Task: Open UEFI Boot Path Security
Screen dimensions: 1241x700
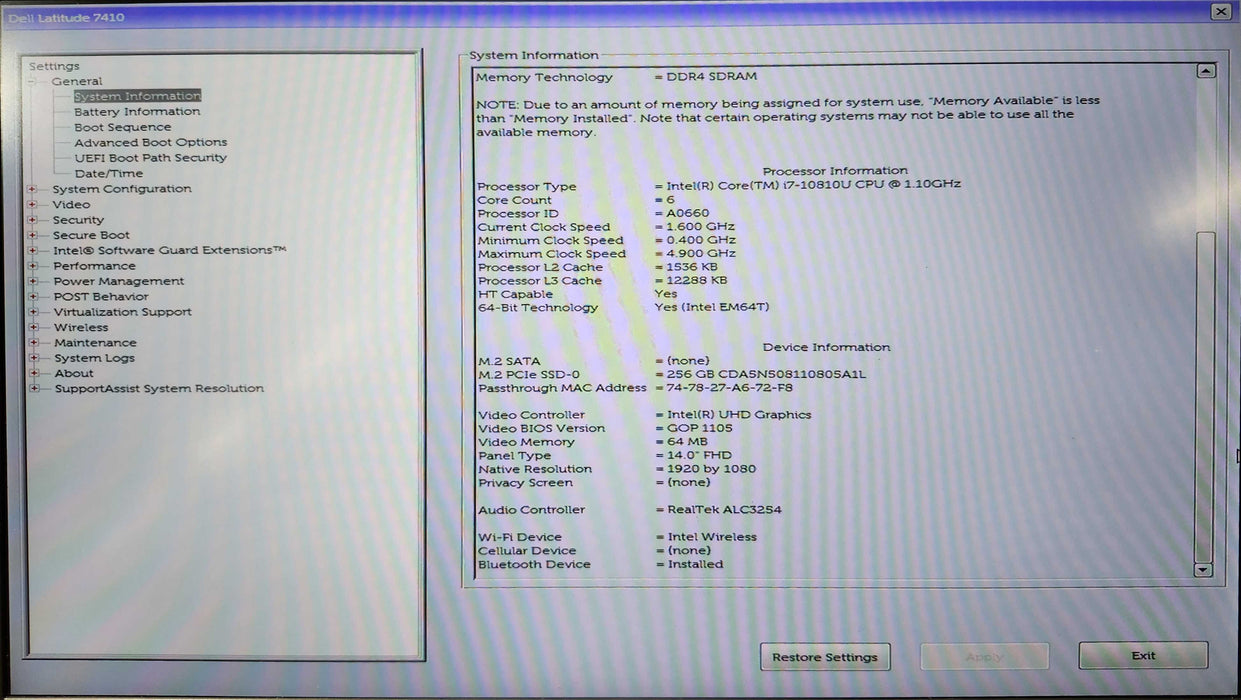Action: 150,158
